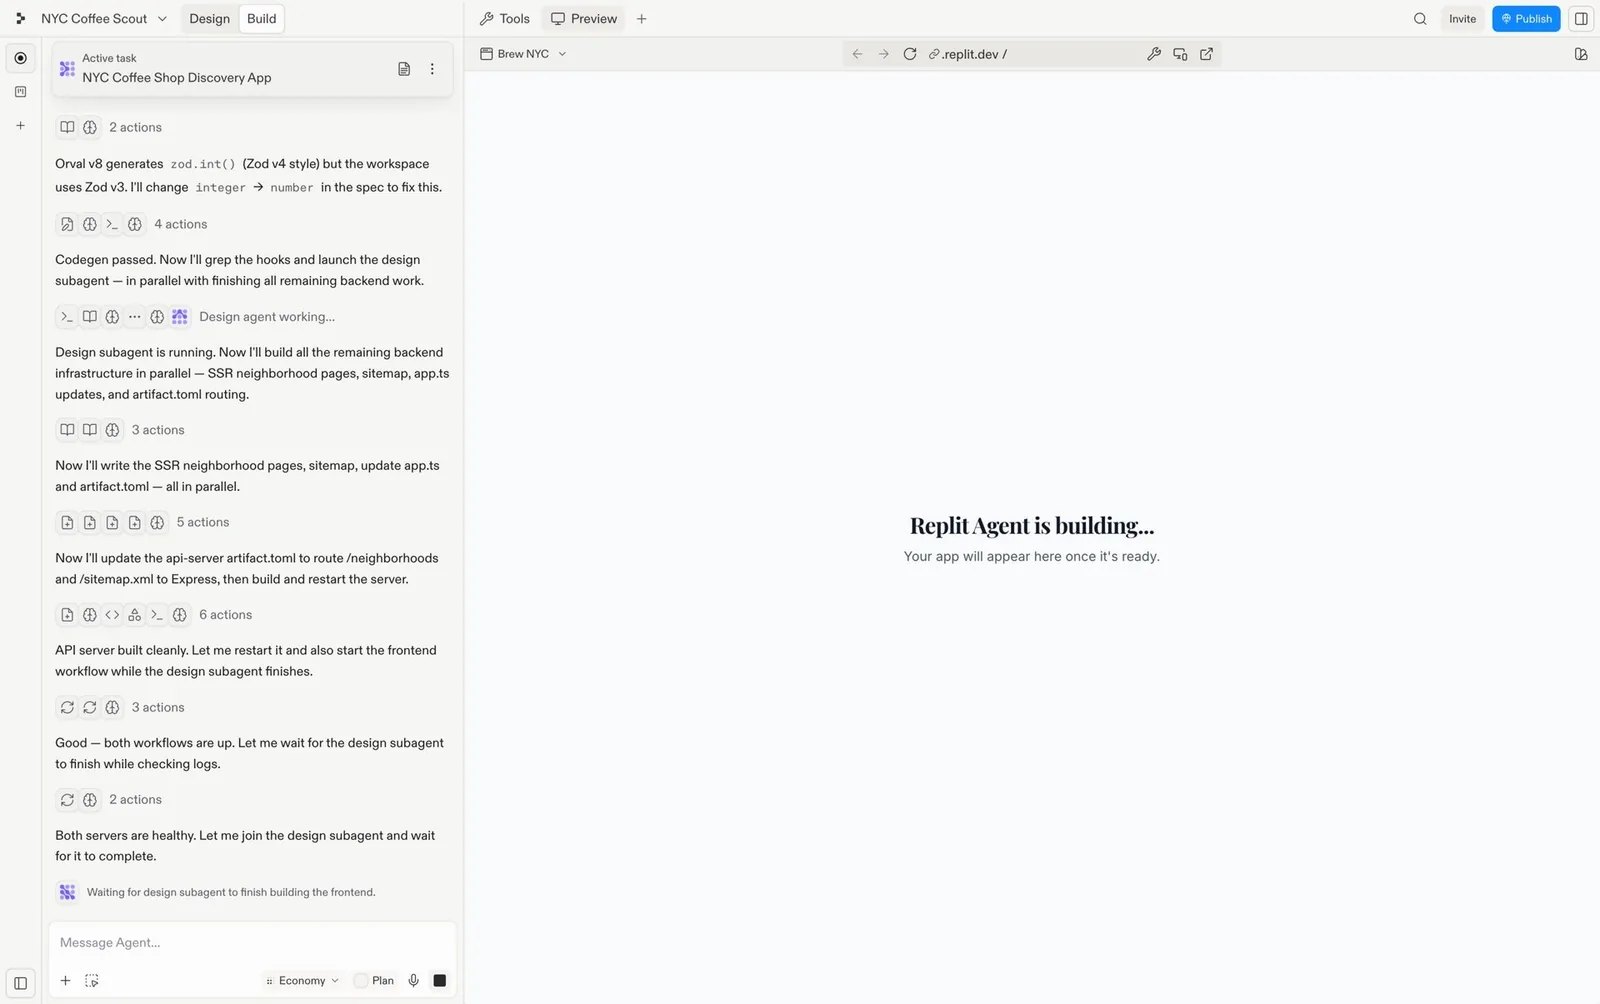1600x1004 pixels.
Task: Click the Invite button
Action: pyautogui.click(x=1462, y=18)
